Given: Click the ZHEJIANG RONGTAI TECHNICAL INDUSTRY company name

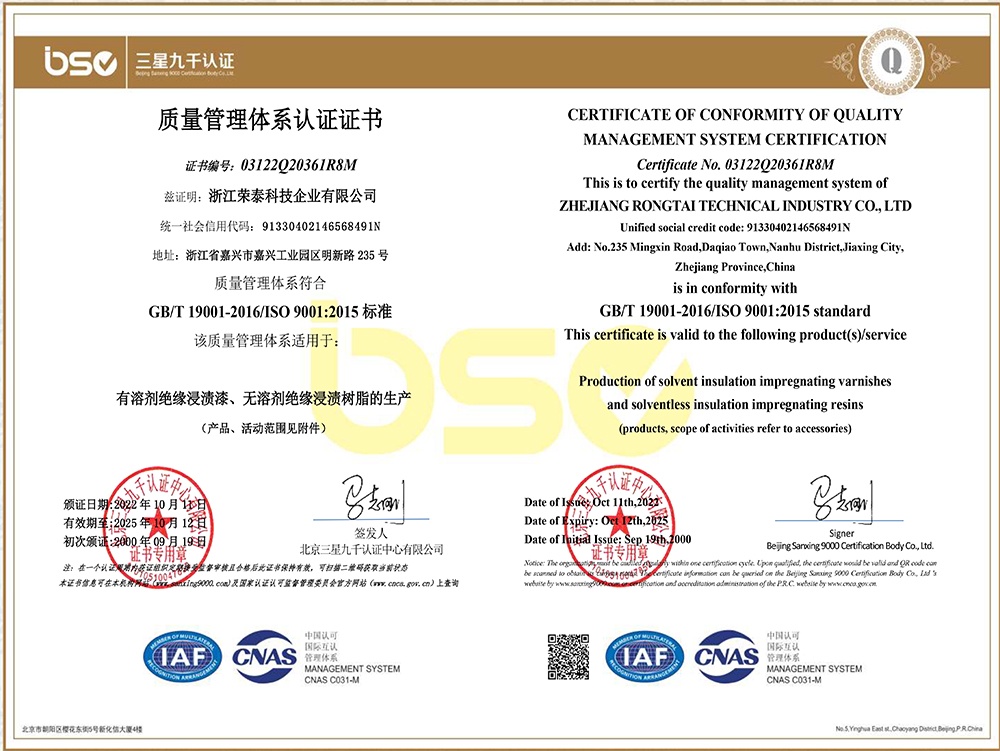Looking at the screenshot, I should click(x=735, y=205).
